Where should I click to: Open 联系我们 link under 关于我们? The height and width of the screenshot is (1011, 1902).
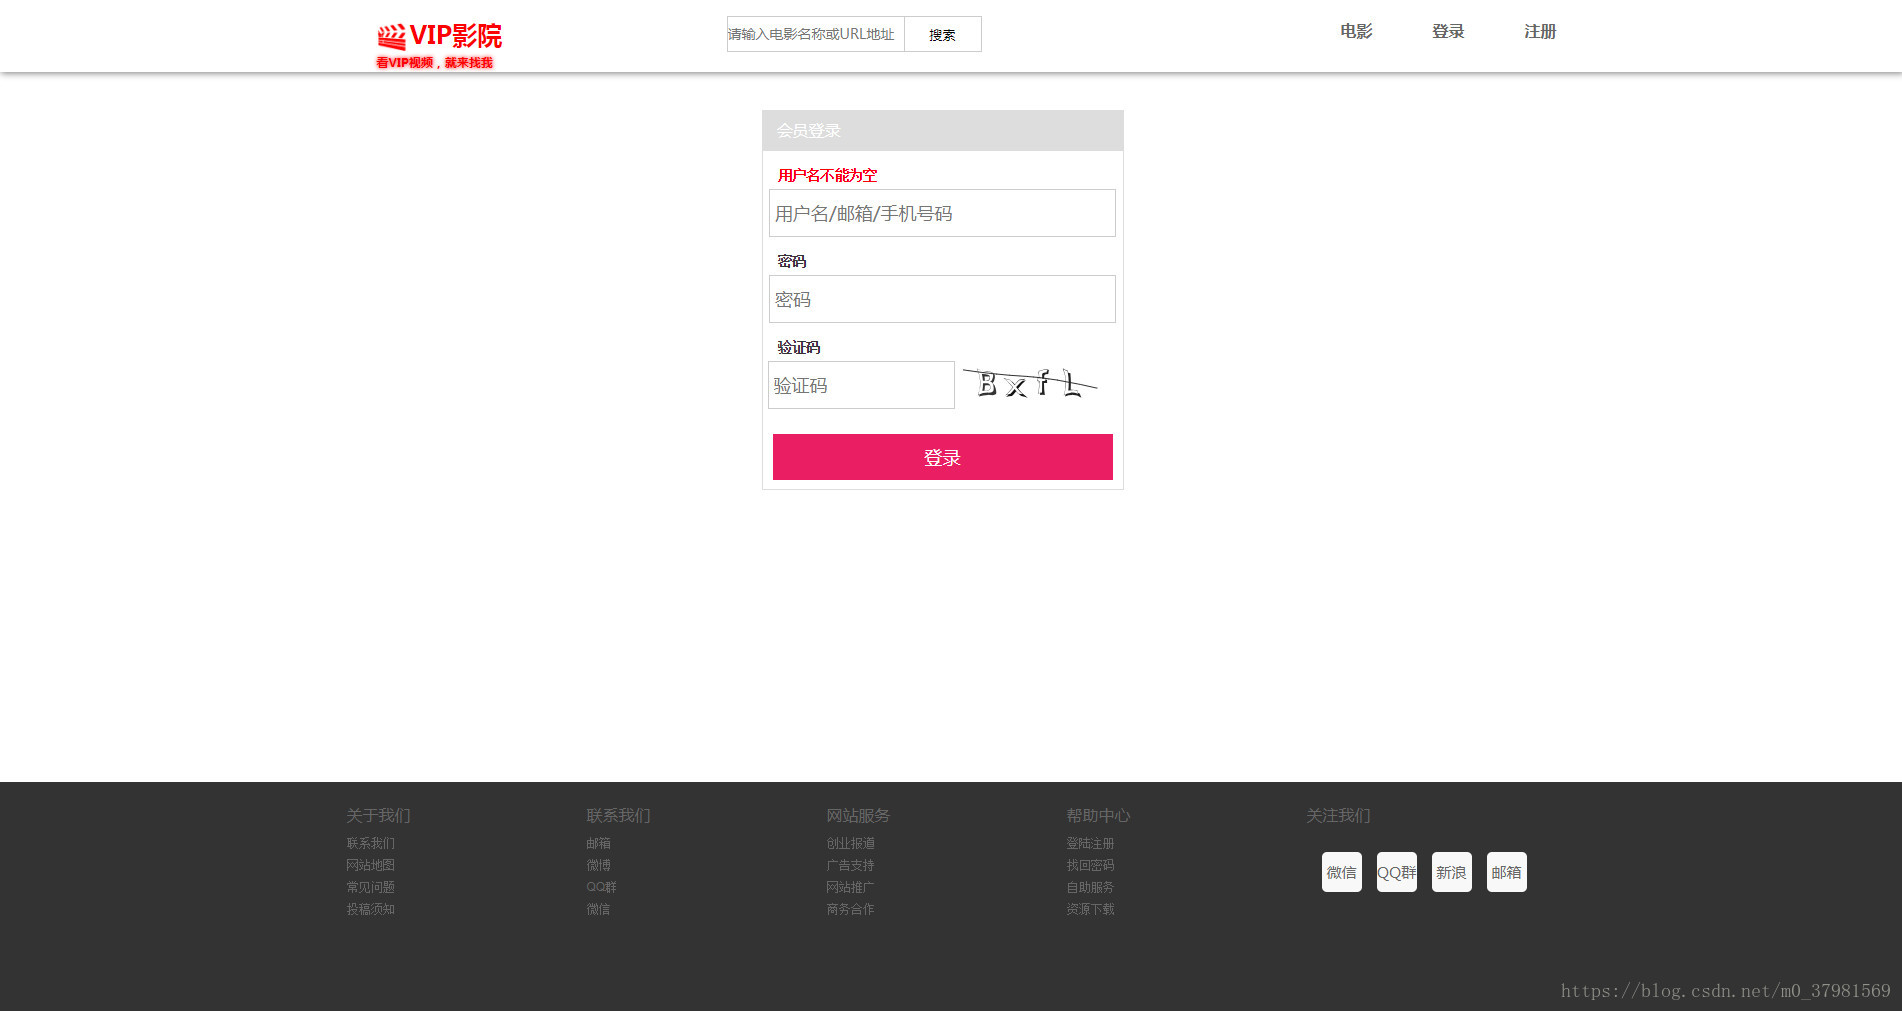[x=370, y=843]
